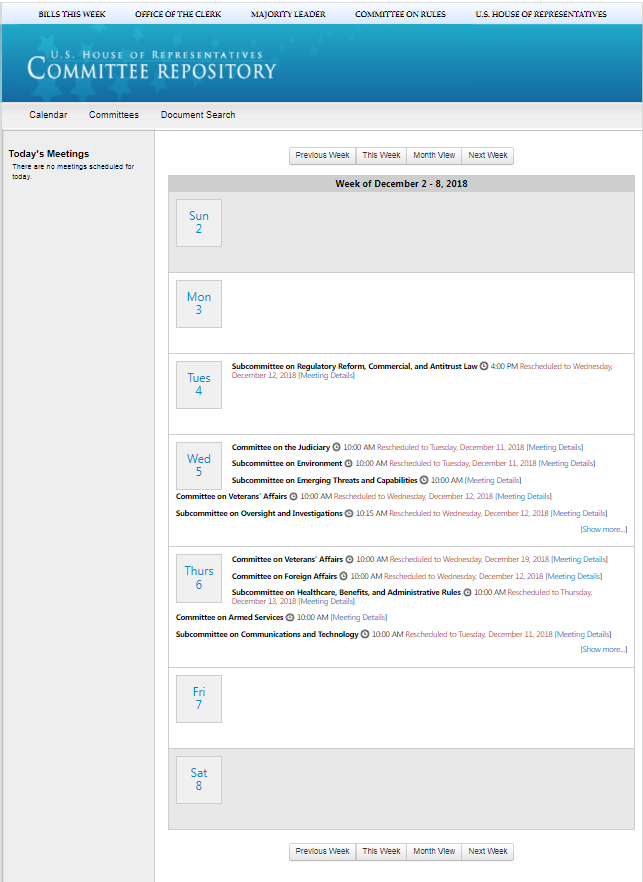Expand Thursday's Show more link
The height and width of the screenshot is (882, 643).
click(604, 649)
